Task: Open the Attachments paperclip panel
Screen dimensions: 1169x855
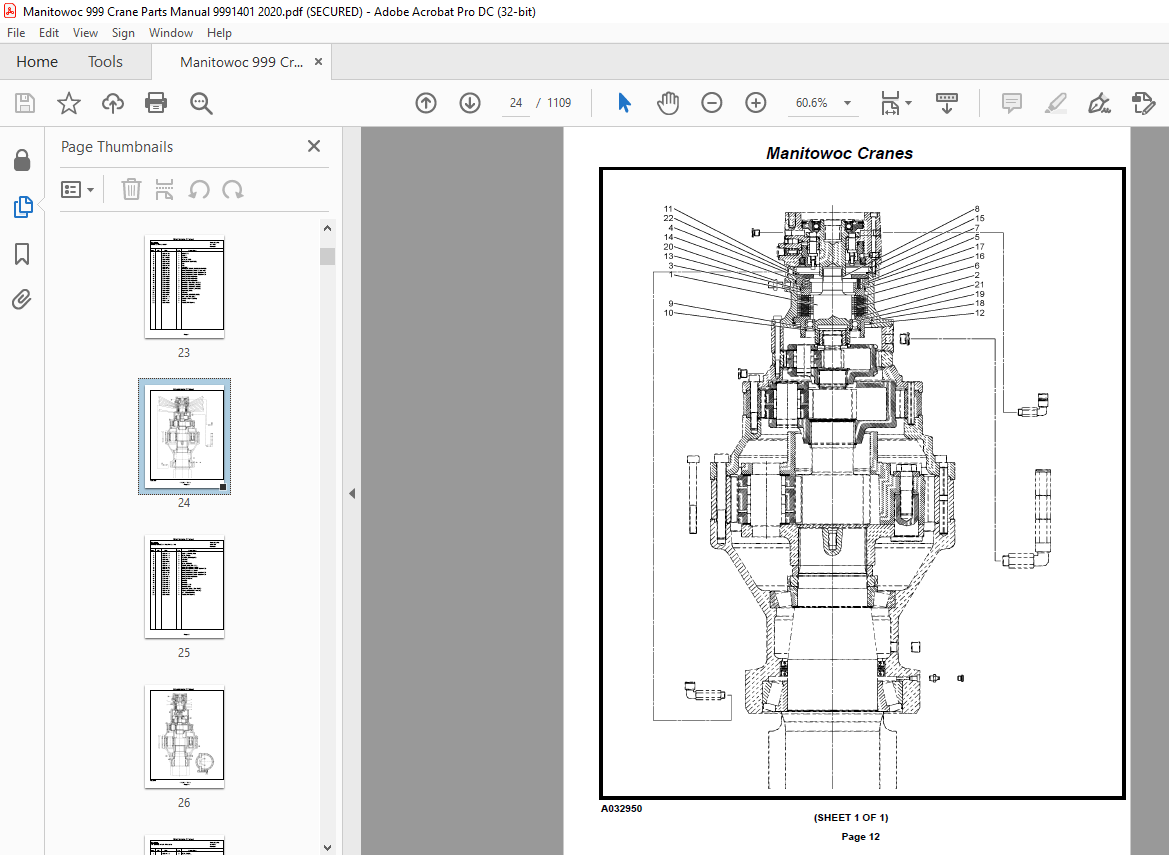Action: click(x=22, y=300)
